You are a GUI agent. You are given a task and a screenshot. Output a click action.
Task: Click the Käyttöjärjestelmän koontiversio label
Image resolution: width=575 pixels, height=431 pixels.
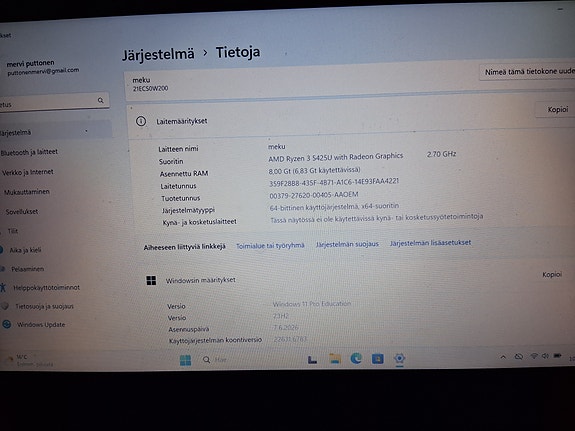coord(215,340)
